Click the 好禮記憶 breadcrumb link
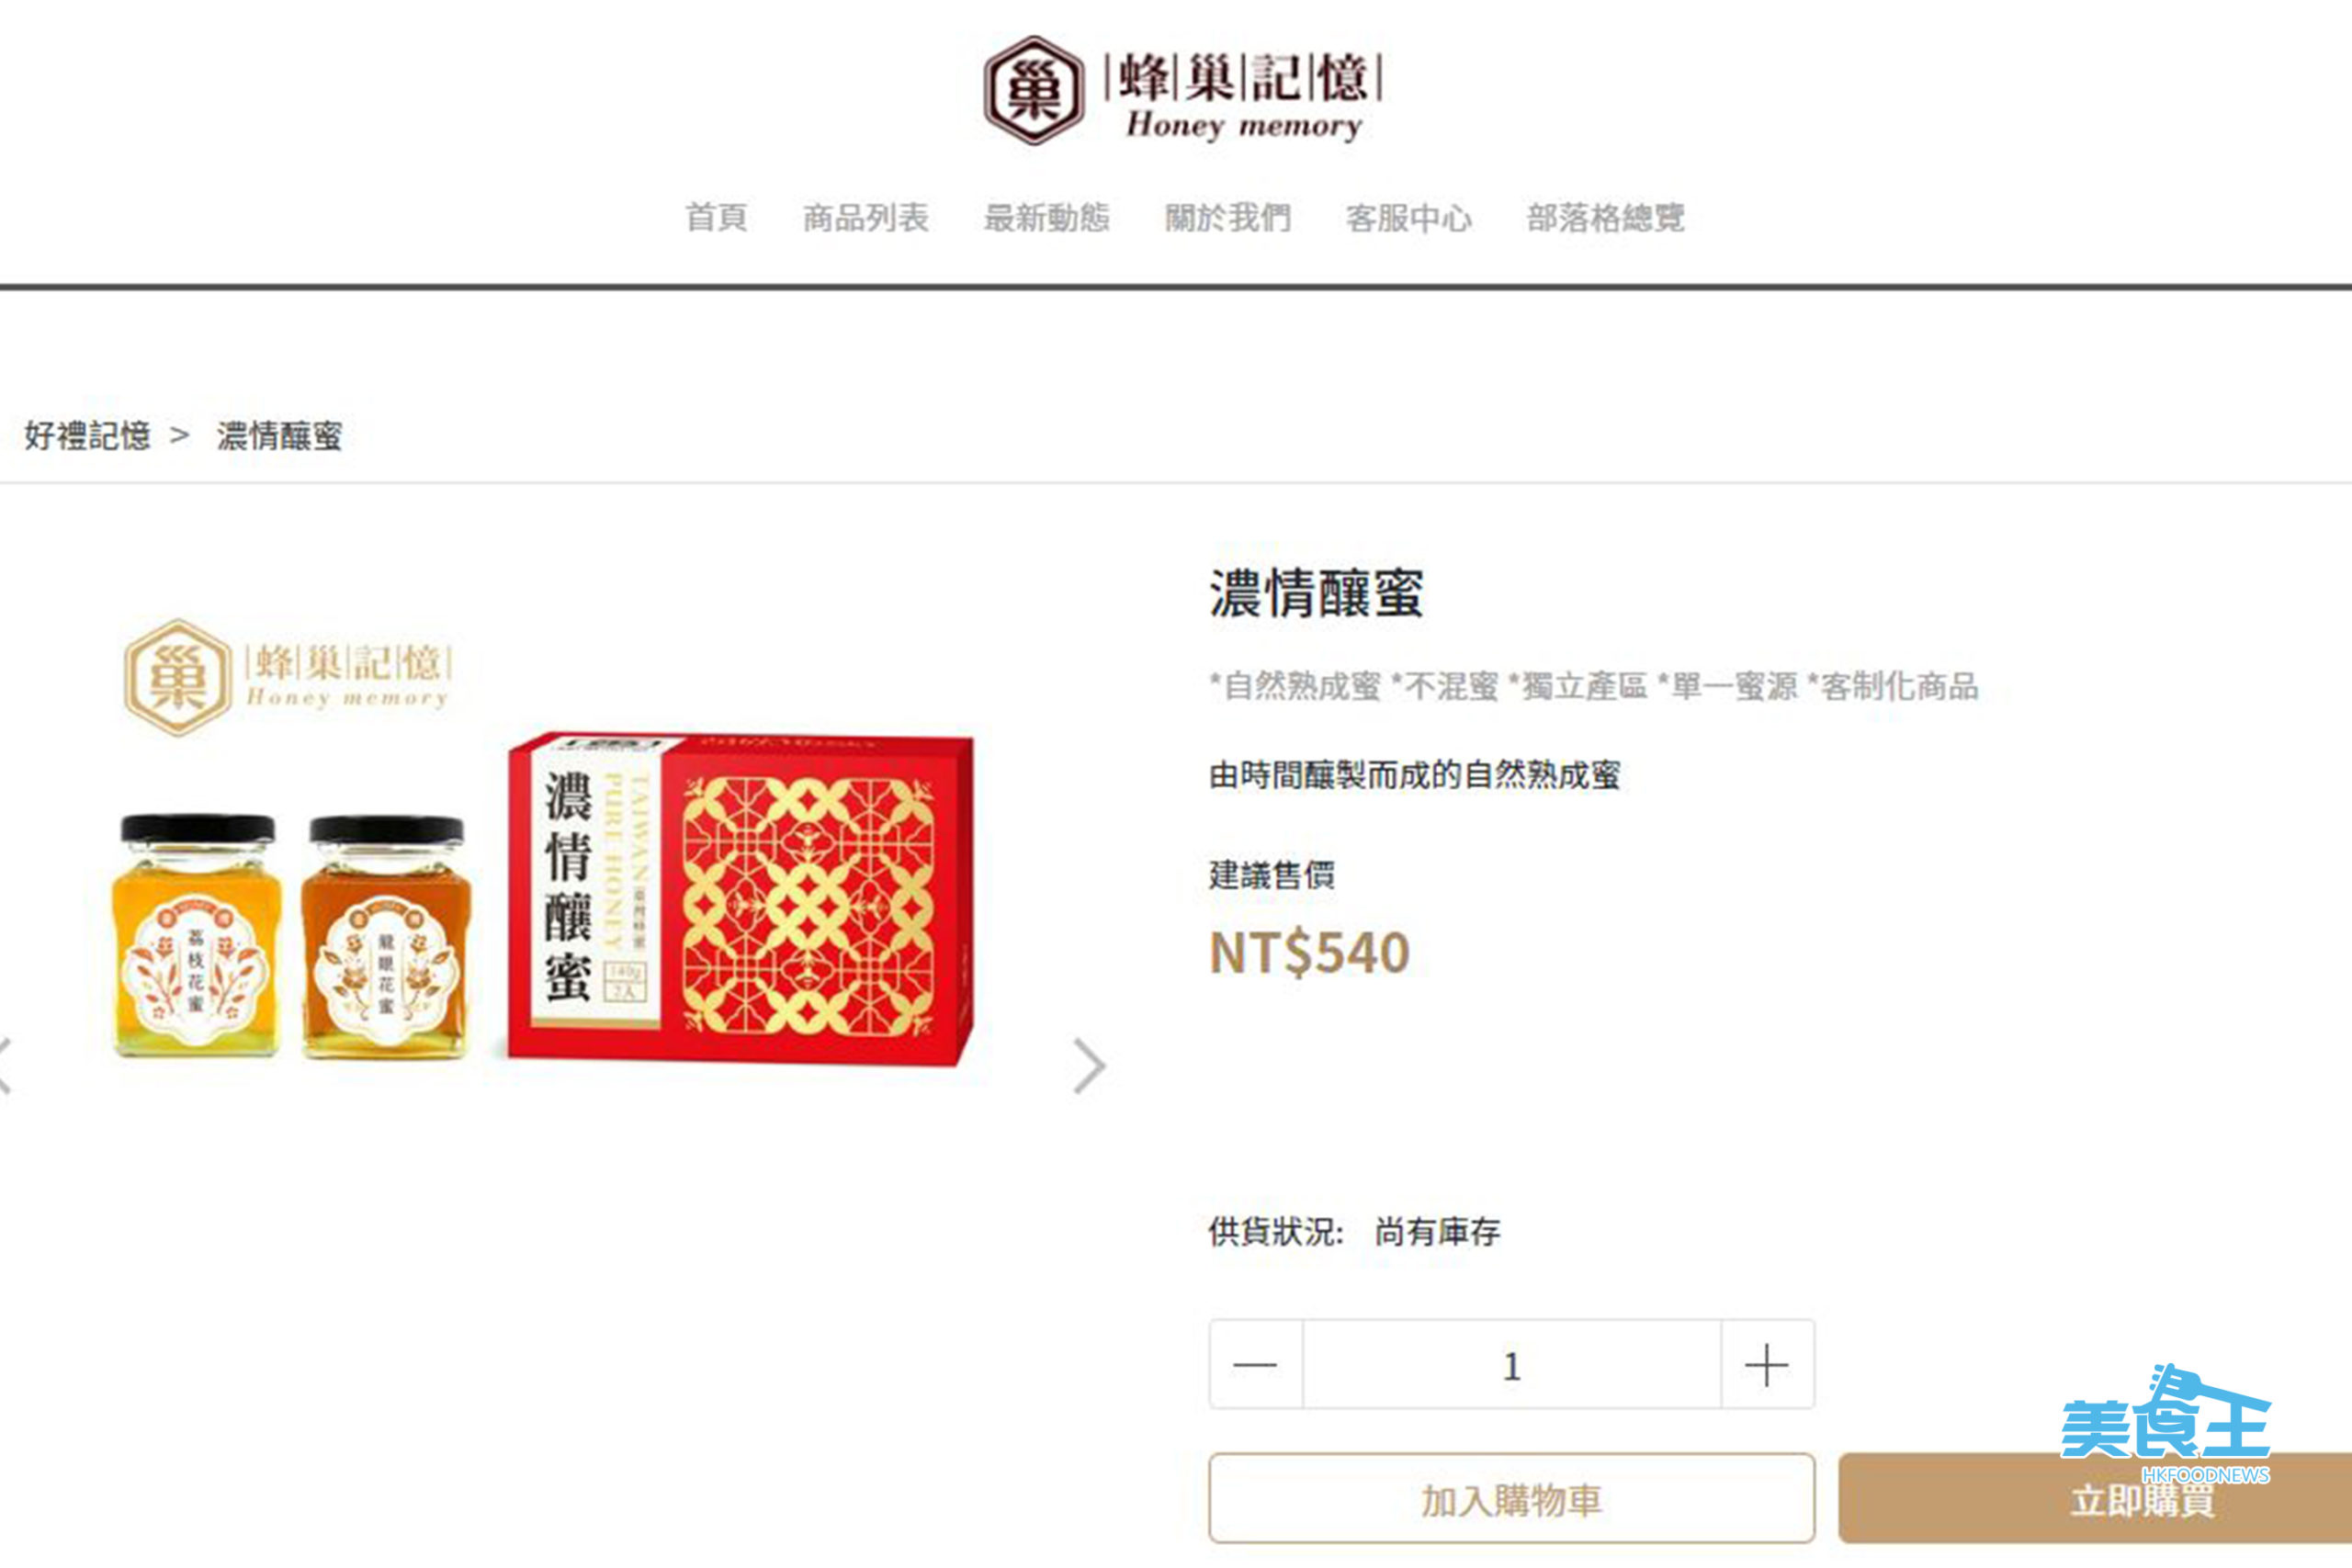Screen dimensions: 2352x1568 (x=88, y=435)
